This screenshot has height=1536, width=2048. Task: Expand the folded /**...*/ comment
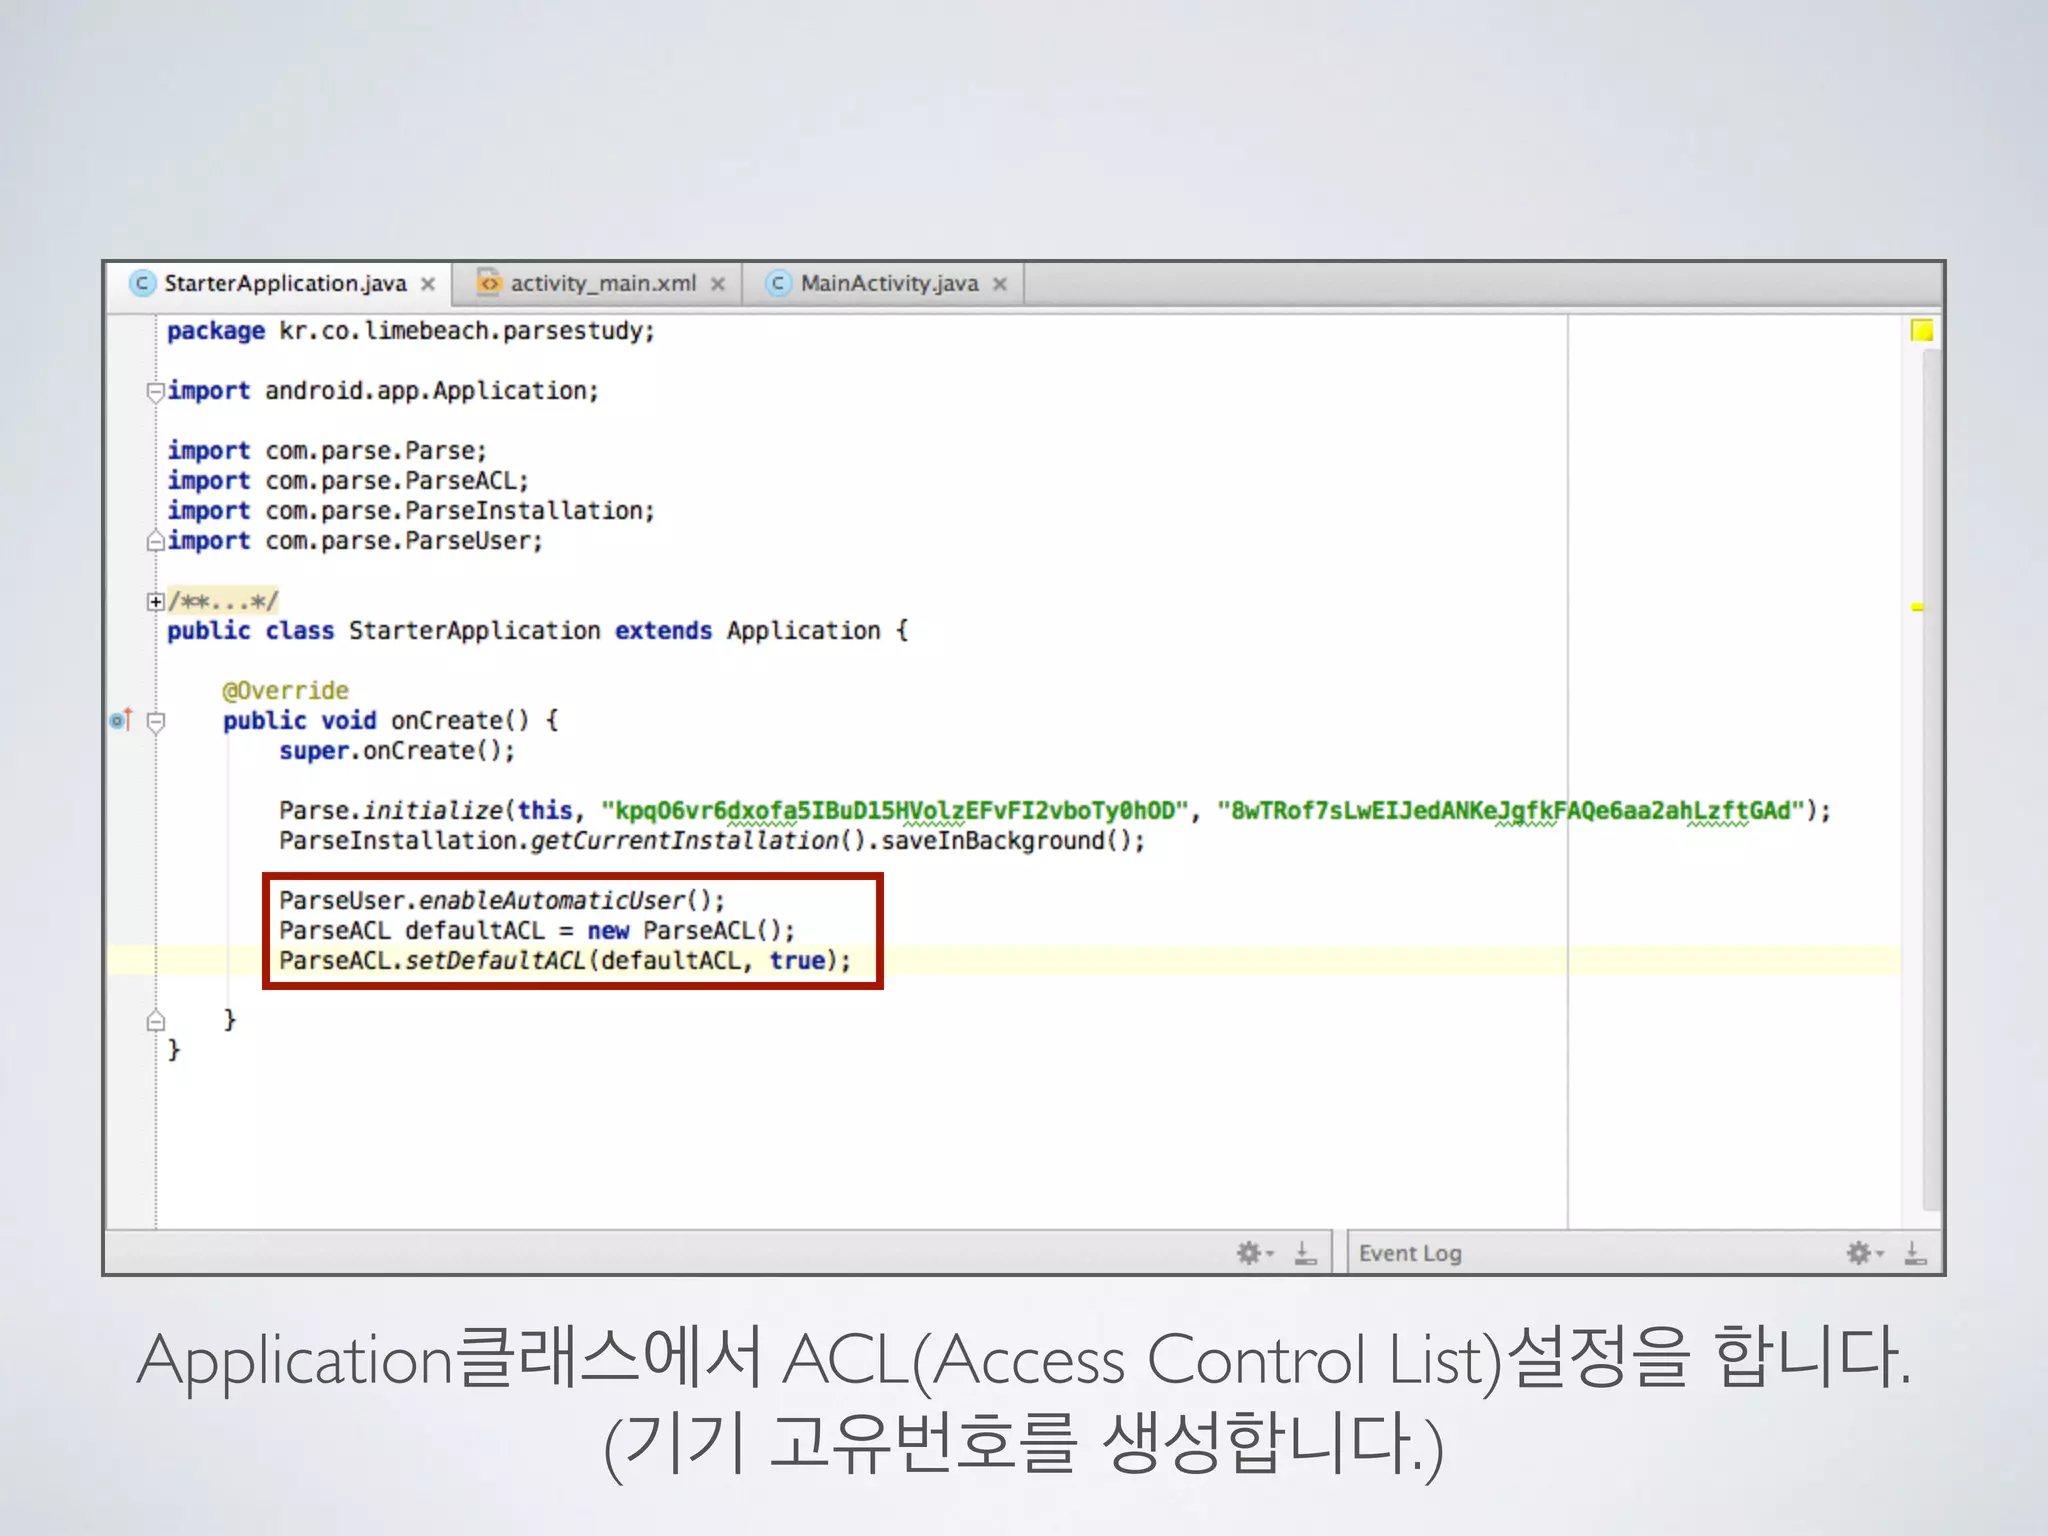pos(155,601)
